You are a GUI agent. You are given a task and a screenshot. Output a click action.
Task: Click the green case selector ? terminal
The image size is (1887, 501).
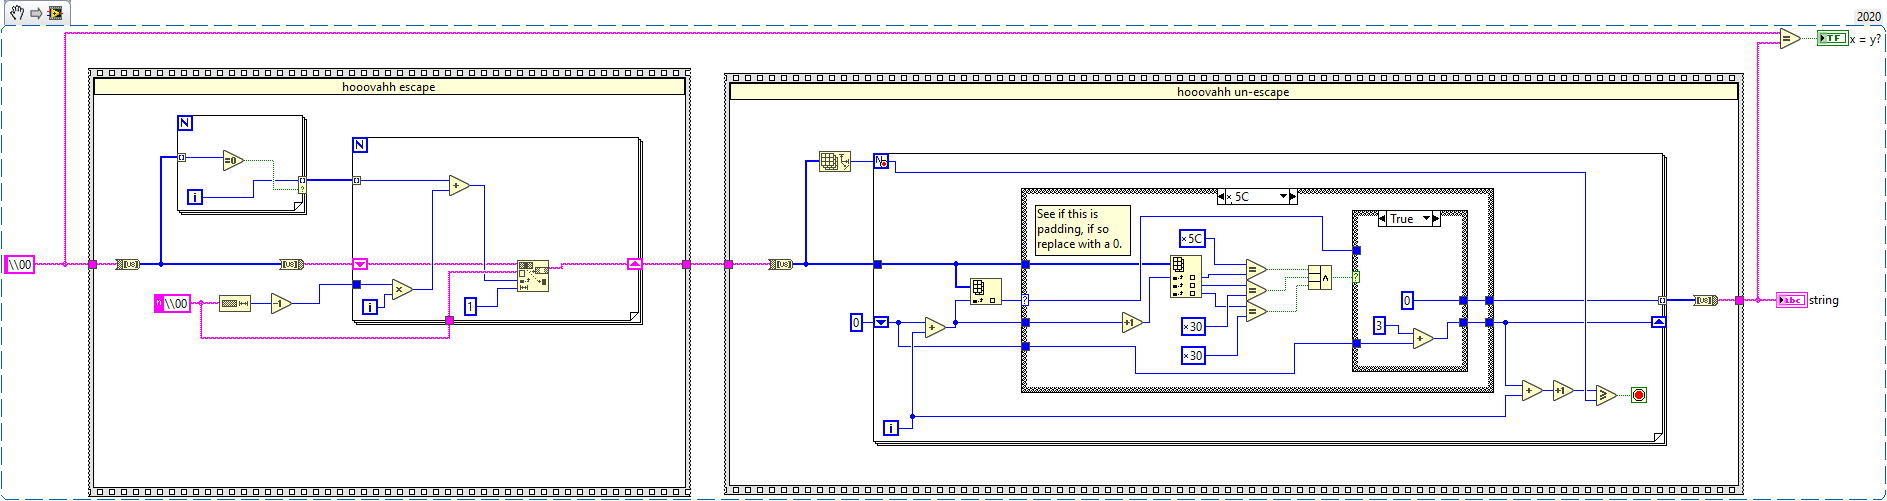click(x=1356, y=277)
